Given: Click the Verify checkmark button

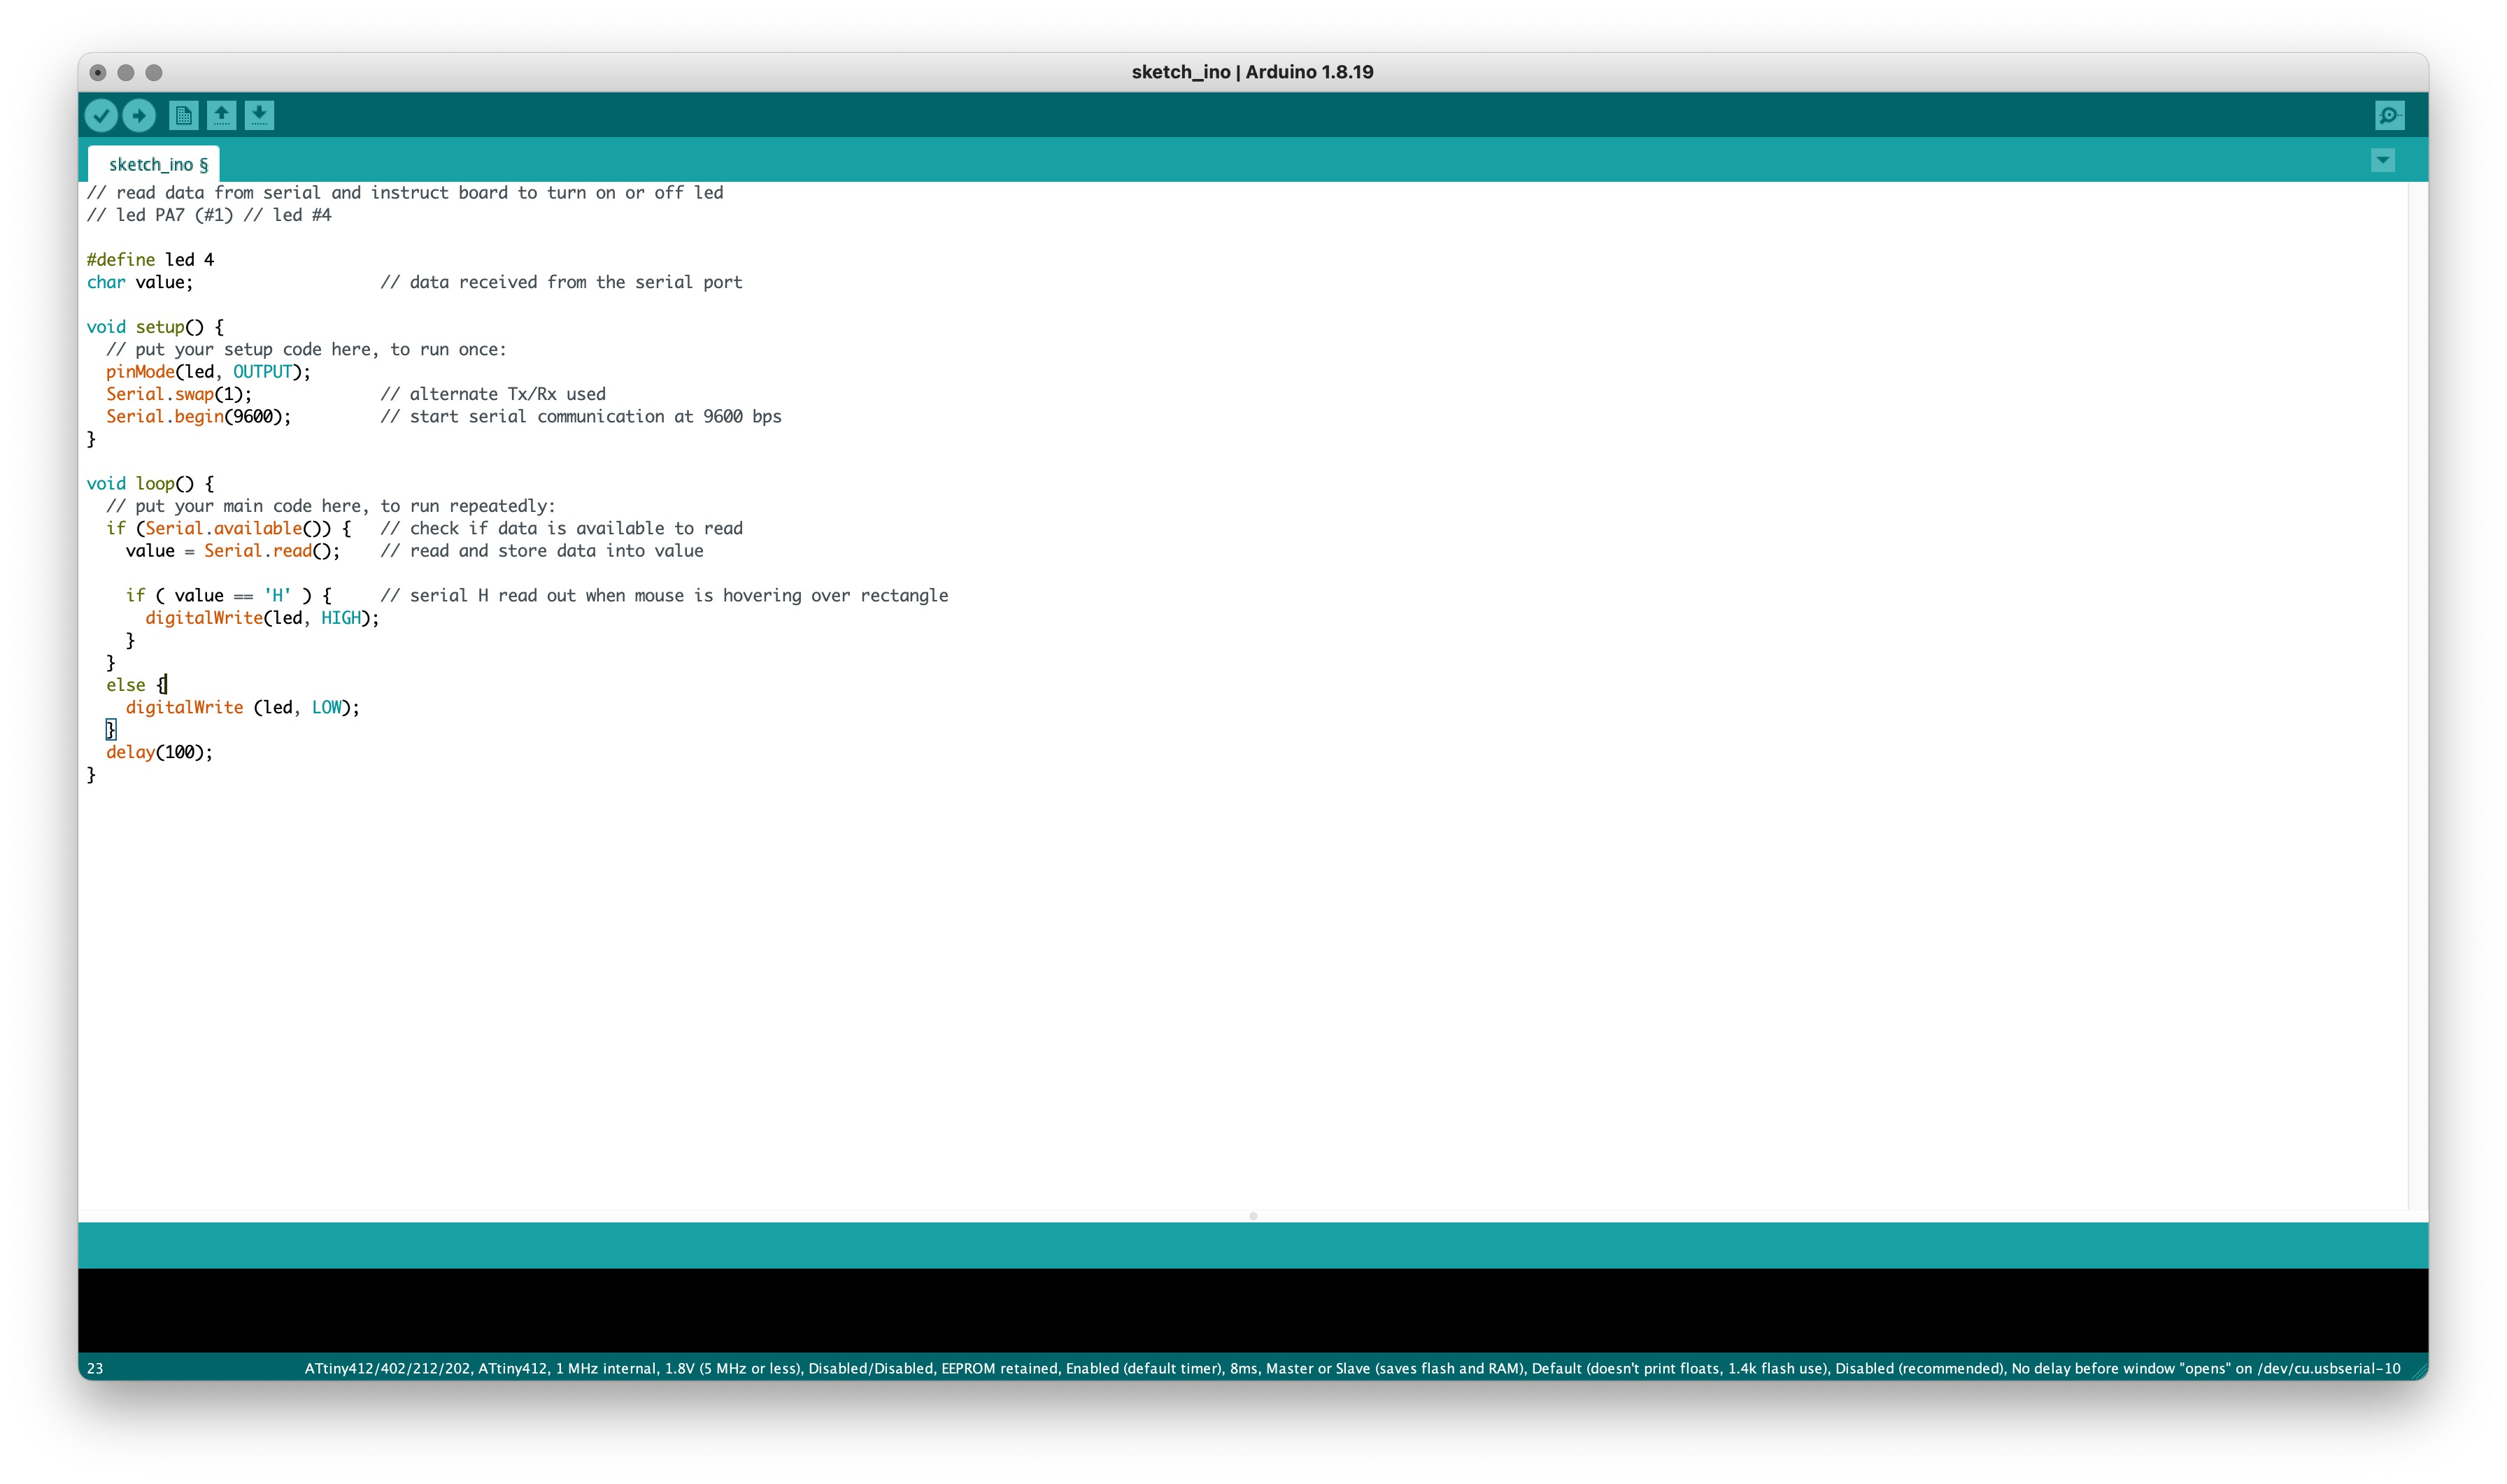Looking at the screenshot, I should coord(101,115).
